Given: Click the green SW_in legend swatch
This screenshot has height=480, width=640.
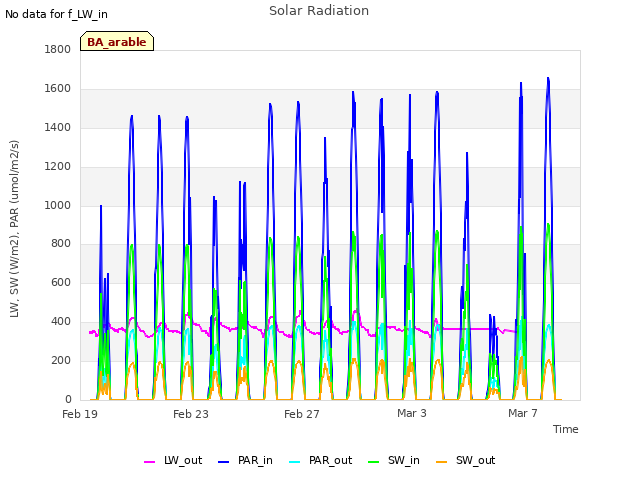Looking at the screenshot, I should pyautogui.click(x=373, y=462).
